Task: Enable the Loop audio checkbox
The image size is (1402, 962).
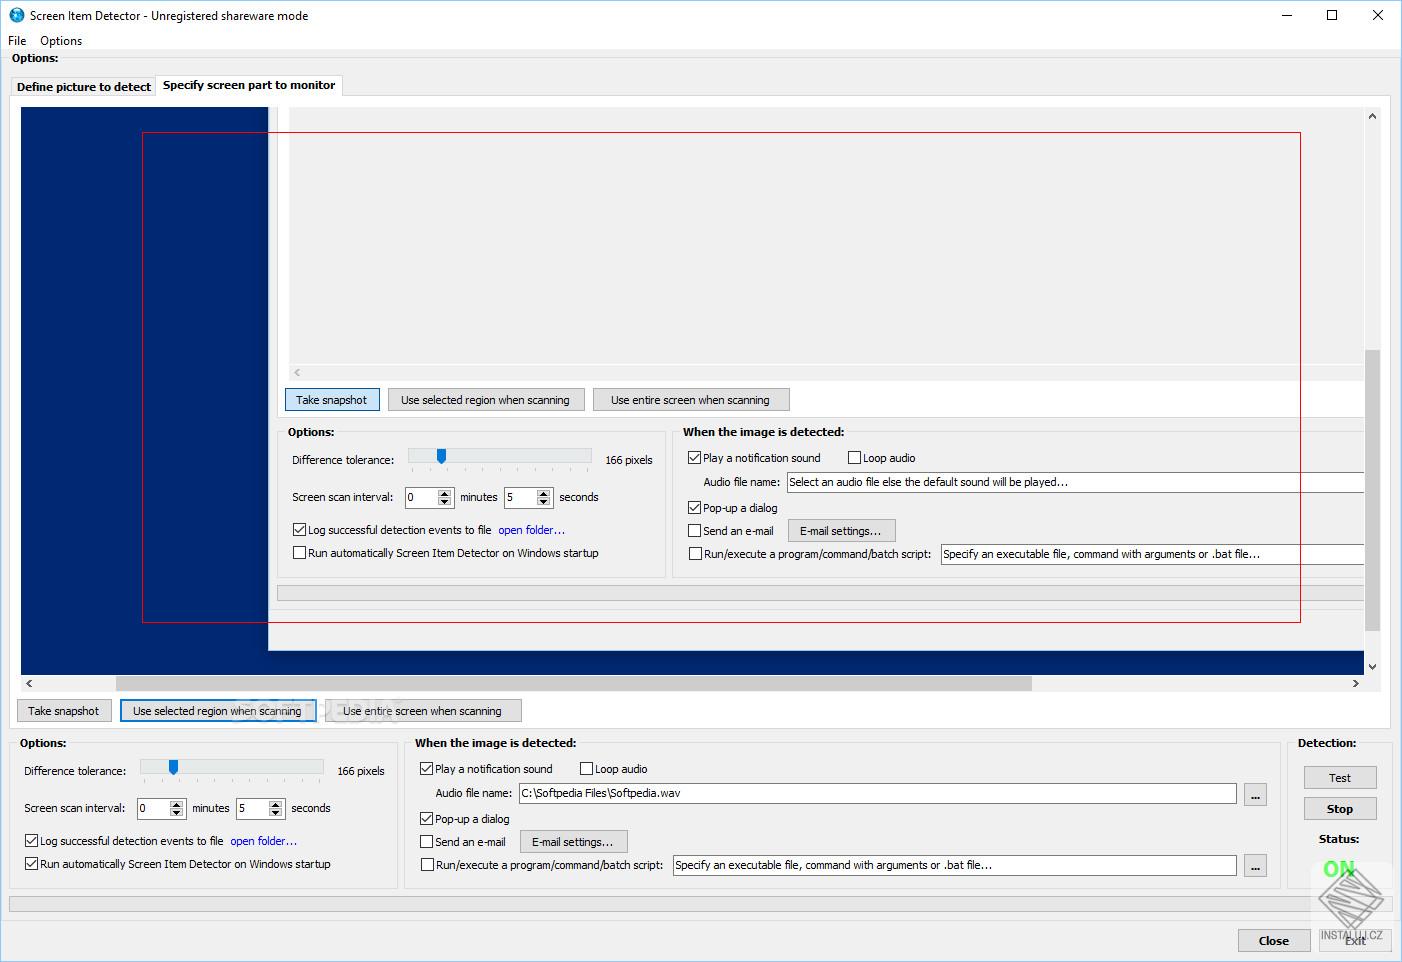Action: 586,768
